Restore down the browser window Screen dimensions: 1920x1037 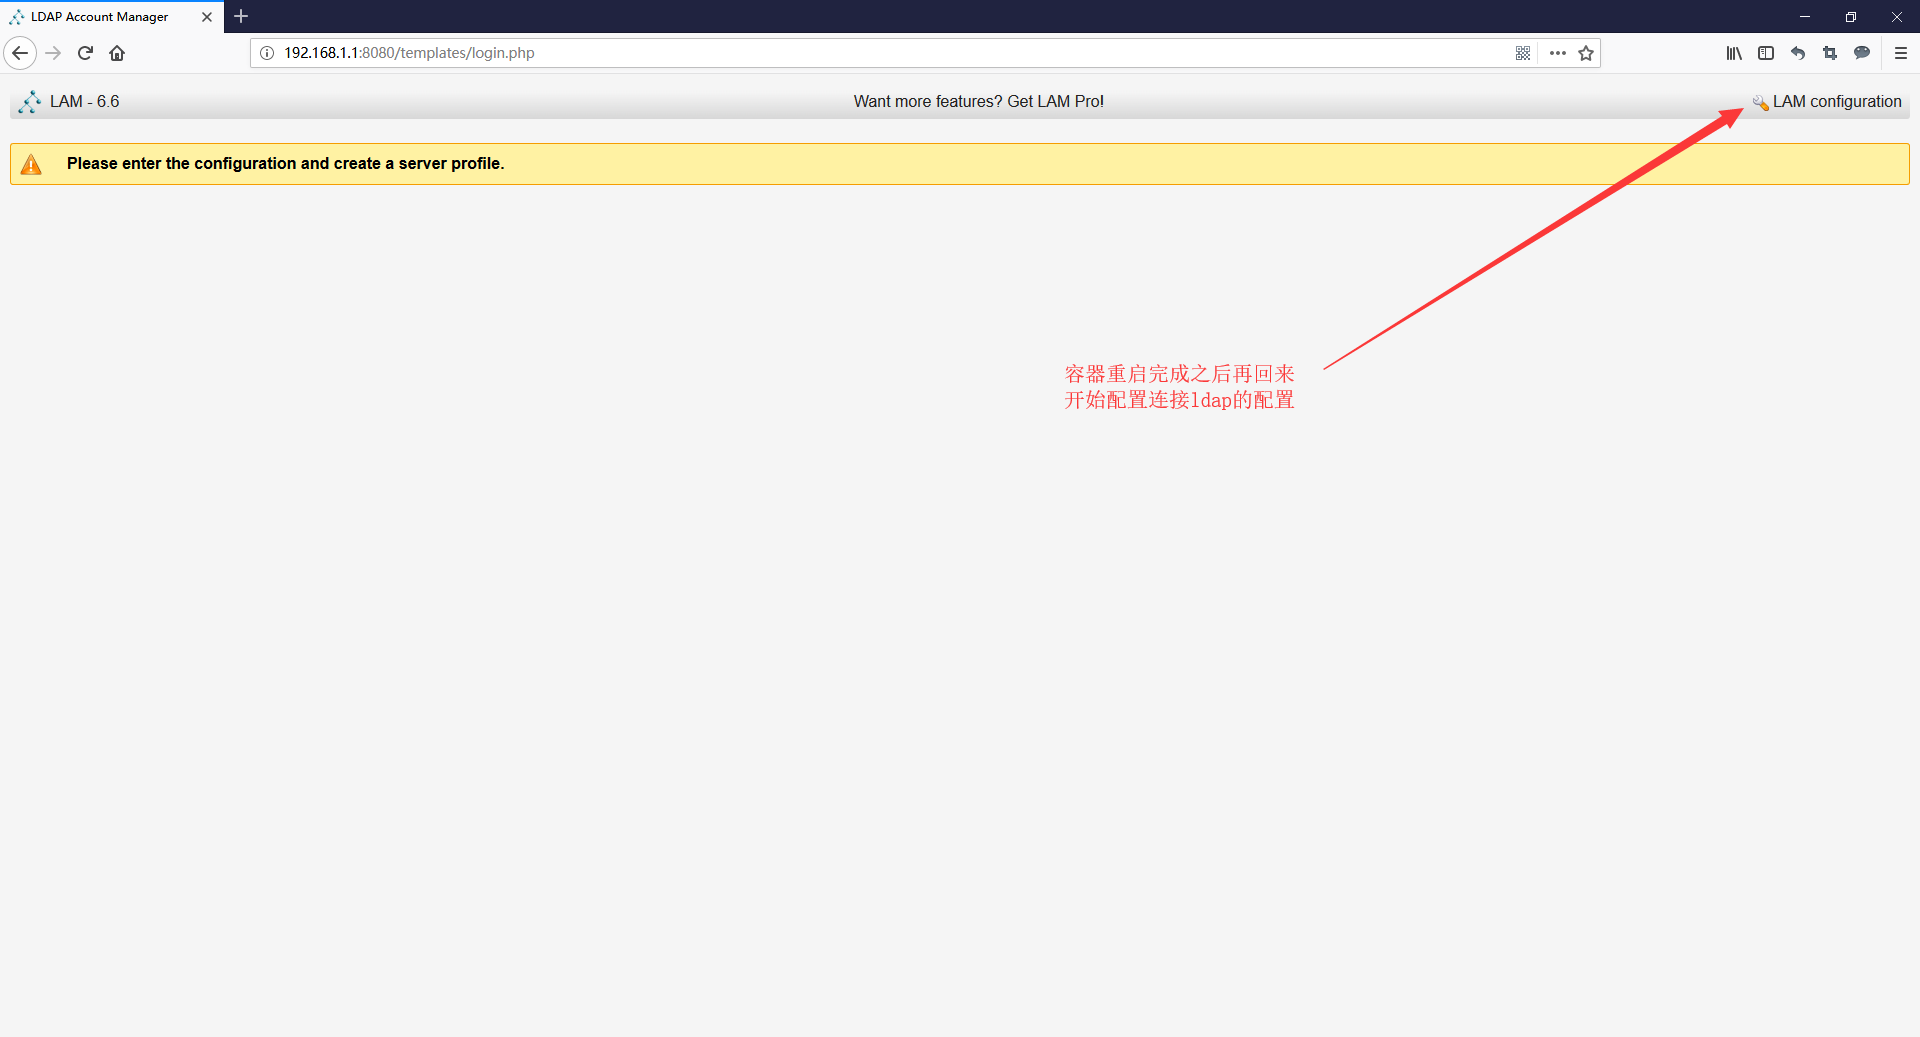point(1851,17)
